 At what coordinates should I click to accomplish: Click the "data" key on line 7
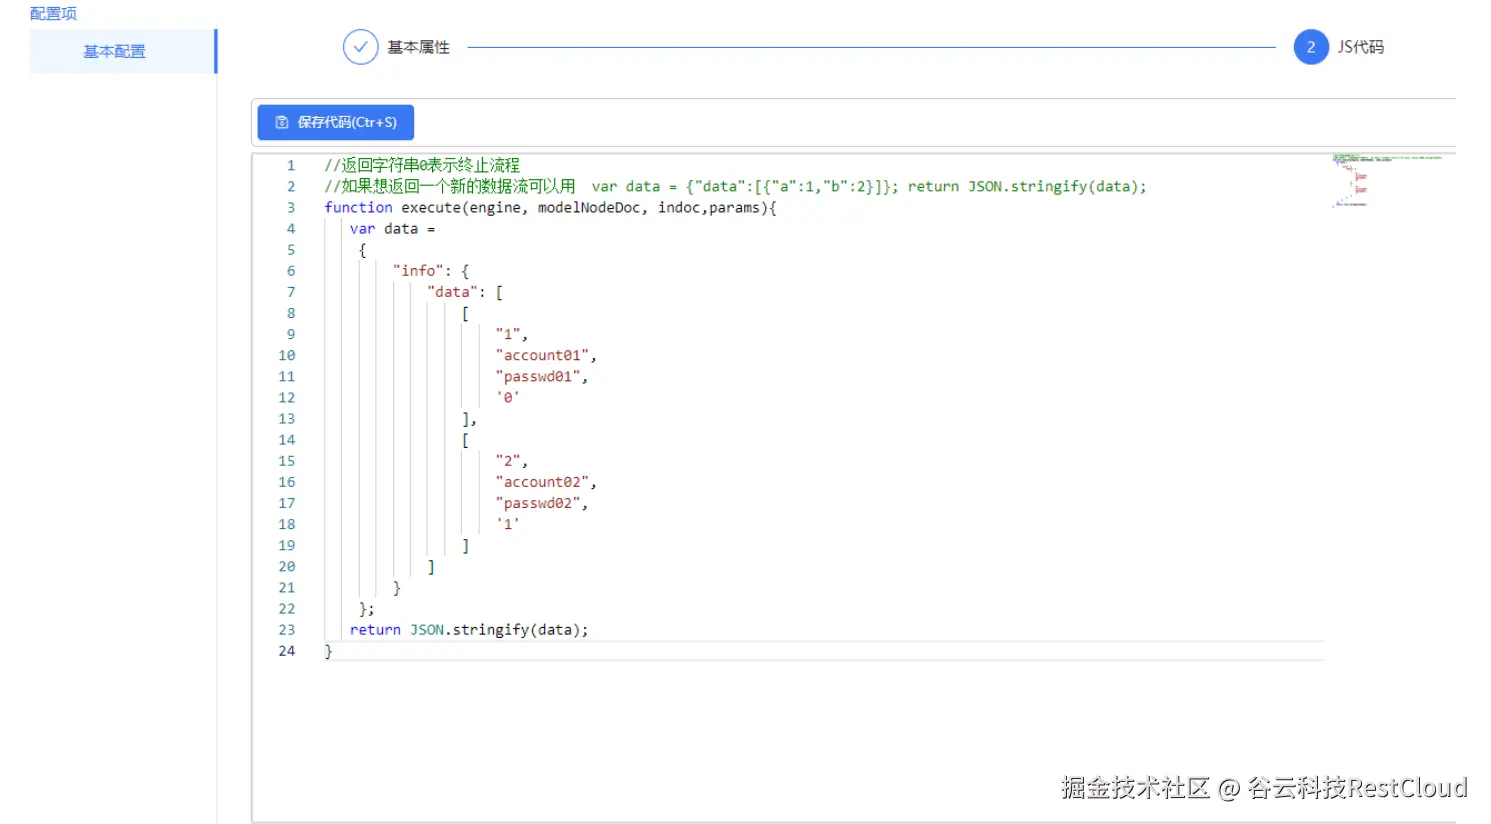(455, 292)
